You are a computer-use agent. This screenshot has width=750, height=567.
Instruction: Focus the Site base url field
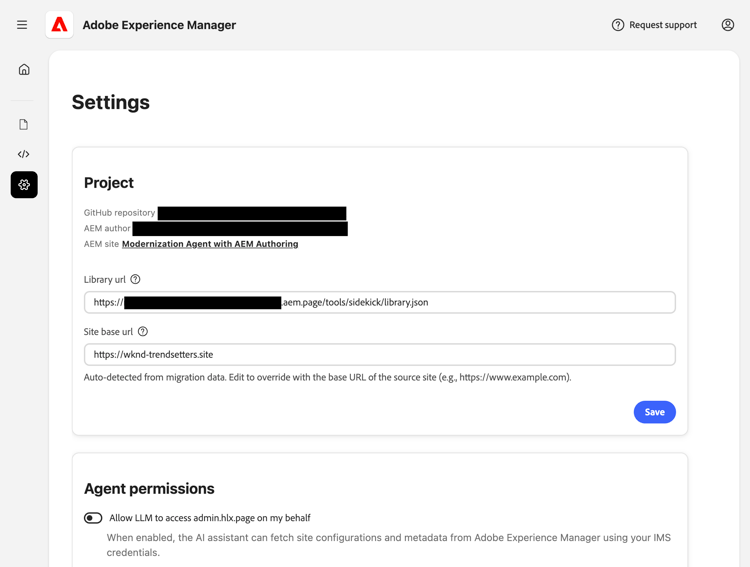380,354
